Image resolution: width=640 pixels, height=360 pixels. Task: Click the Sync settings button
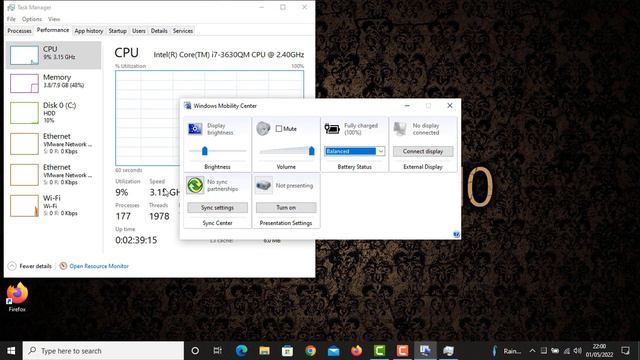[218, 208]
